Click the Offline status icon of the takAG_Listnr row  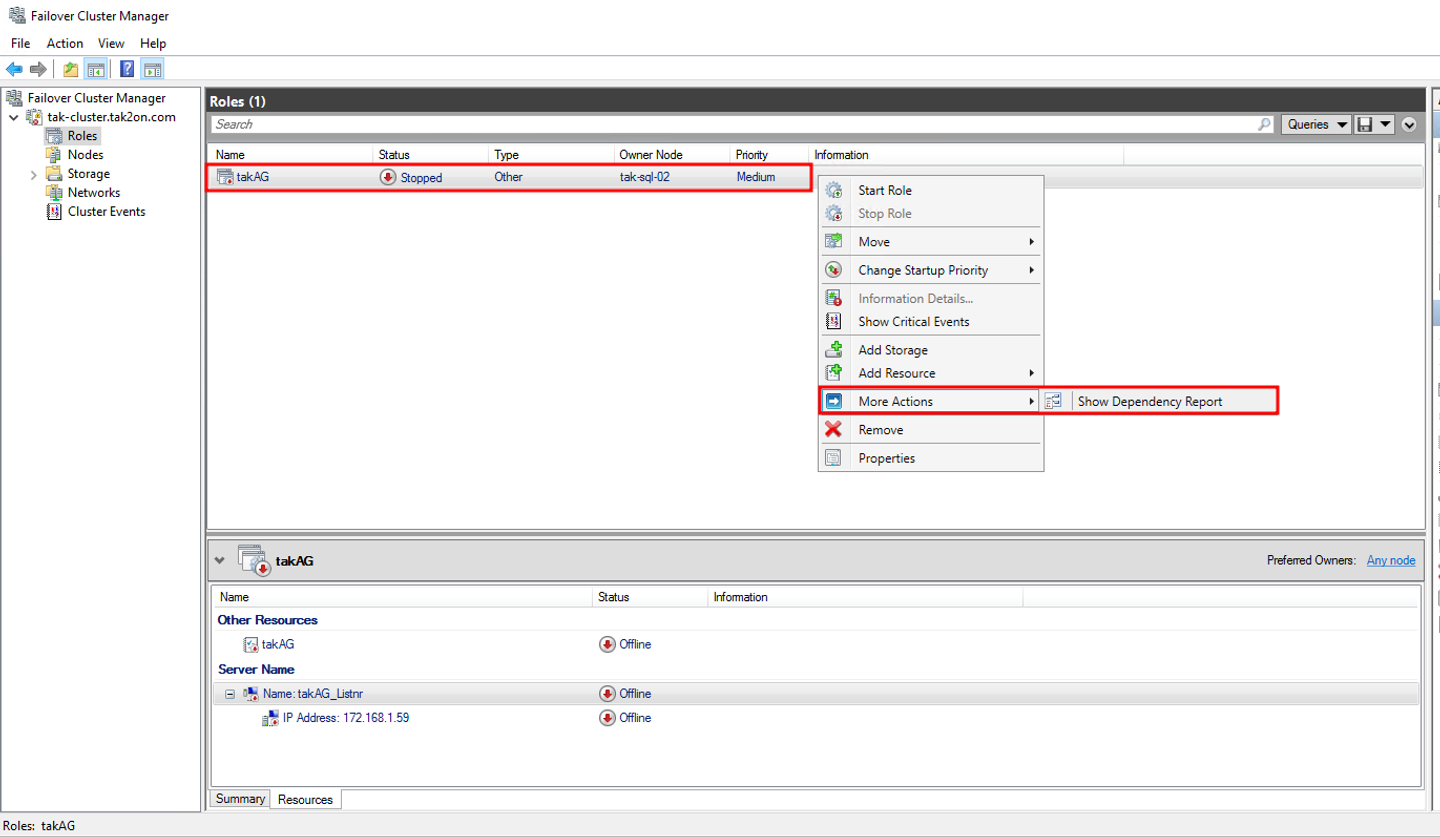(x=607, y=694)
